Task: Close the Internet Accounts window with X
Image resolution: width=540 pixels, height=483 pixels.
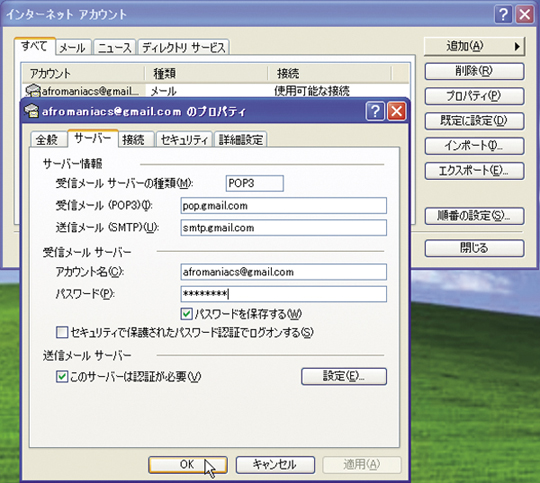Action: [x=525, y=14]
